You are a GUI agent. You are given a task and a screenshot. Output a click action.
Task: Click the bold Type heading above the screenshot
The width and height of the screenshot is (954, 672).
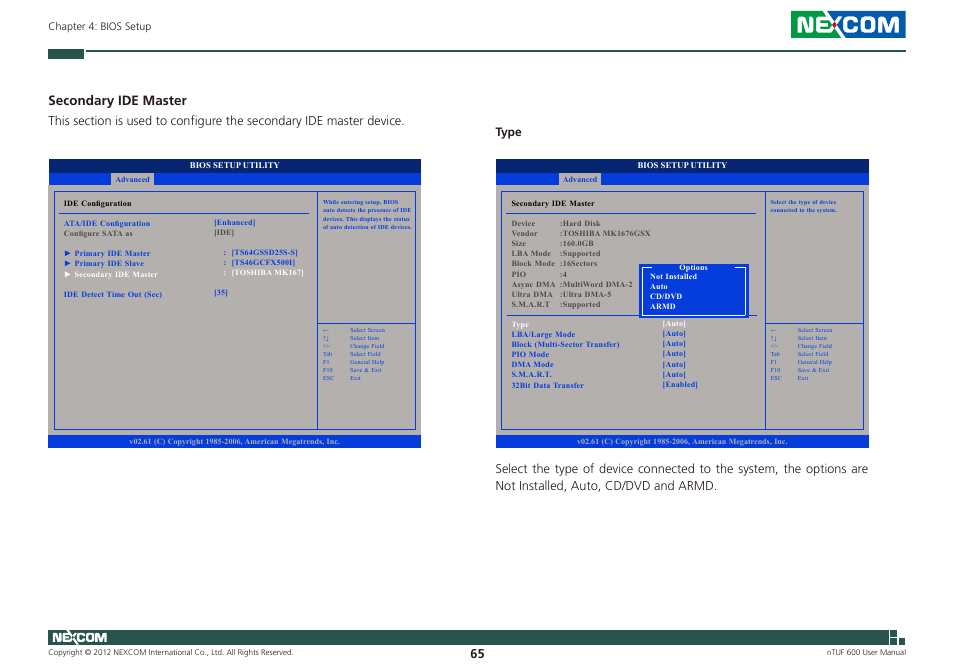coord(508,132)
